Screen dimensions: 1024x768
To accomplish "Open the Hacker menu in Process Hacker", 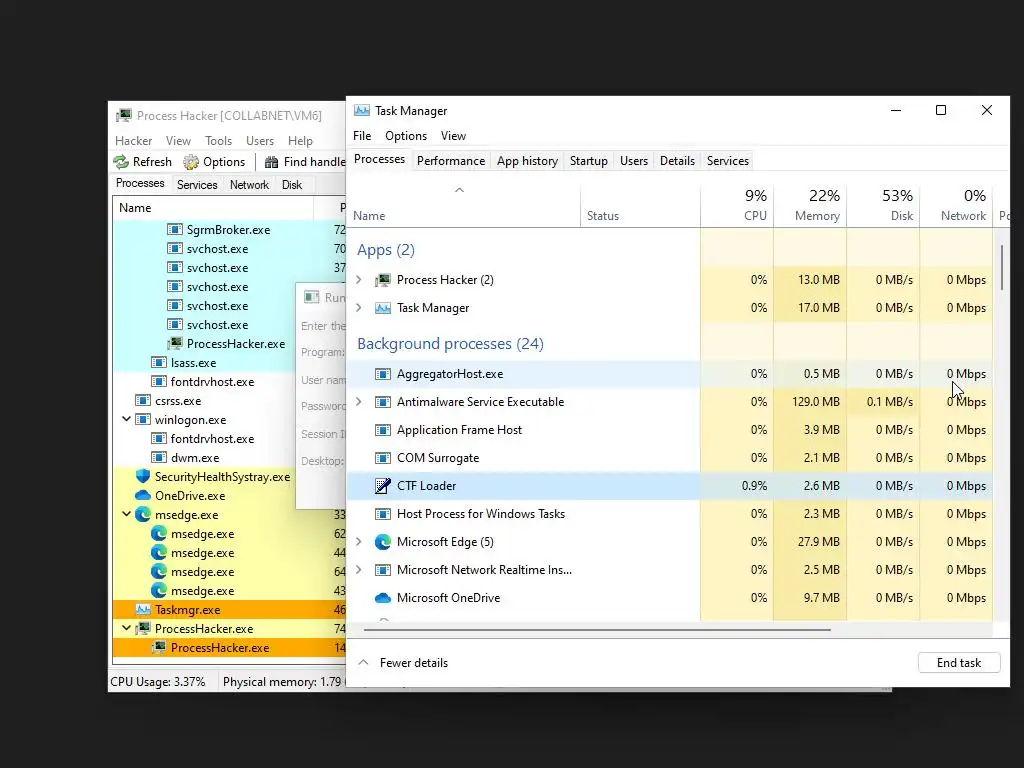I will [x=133, y=141].
